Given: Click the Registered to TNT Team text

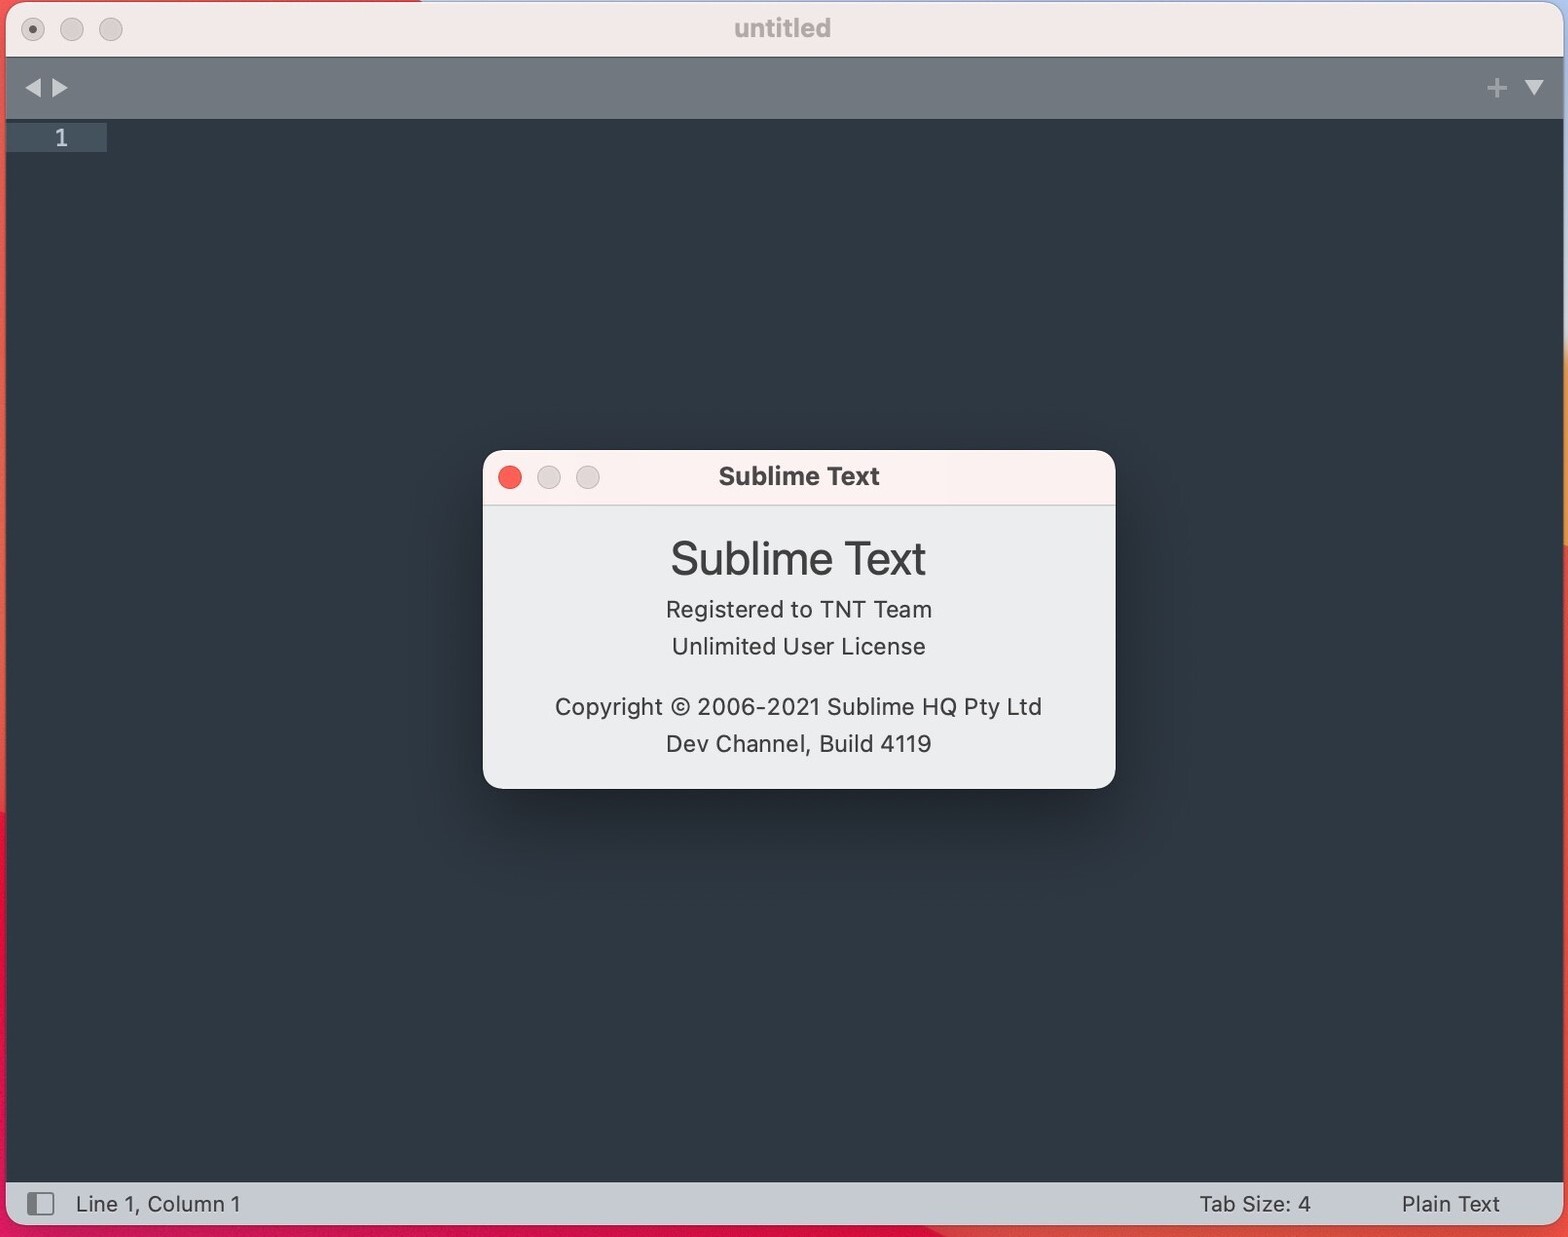Looking at the screenshot, I should (x=798, y=609).
